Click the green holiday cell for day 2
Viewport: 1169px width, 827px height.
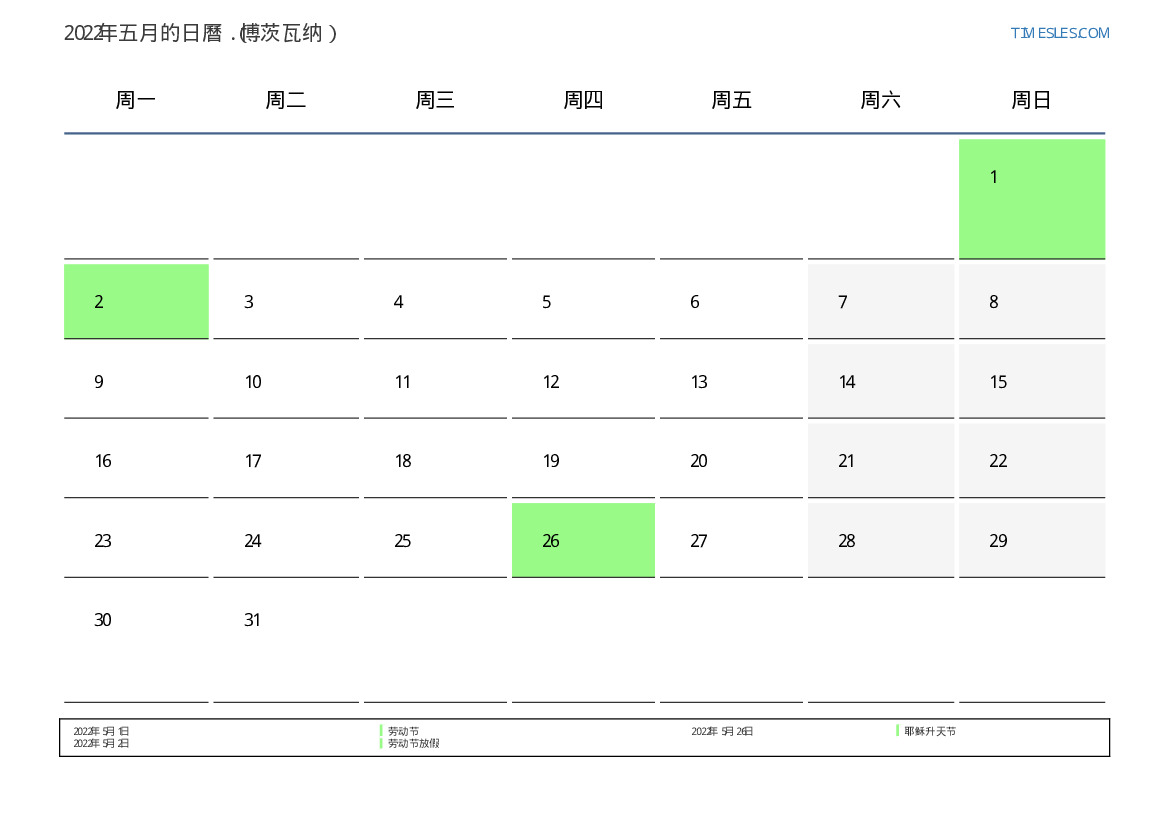click(x=136, y=301)
